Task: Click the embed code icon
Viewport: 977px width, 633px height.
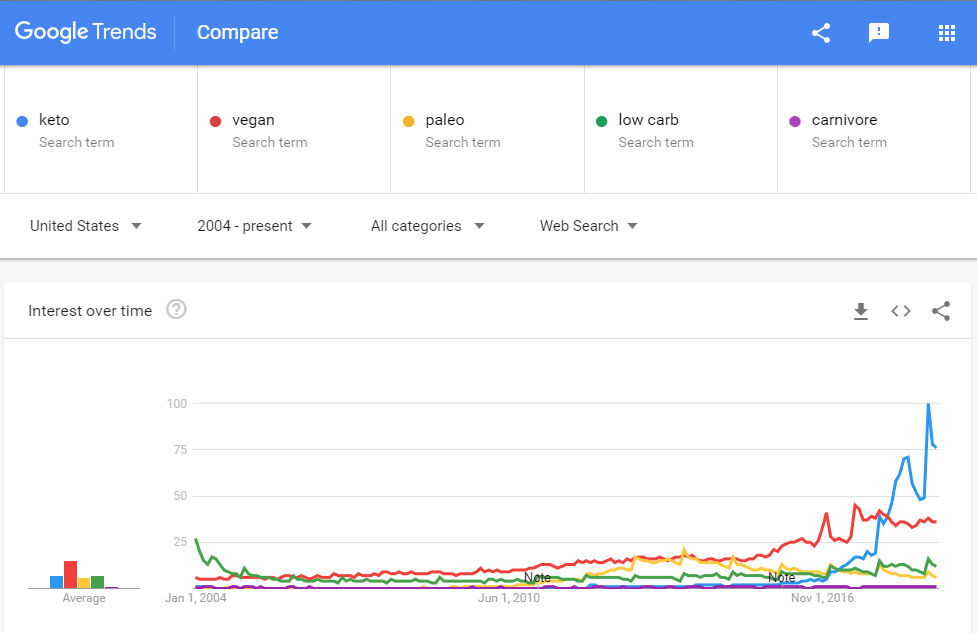Action: (x=901, y=311)
